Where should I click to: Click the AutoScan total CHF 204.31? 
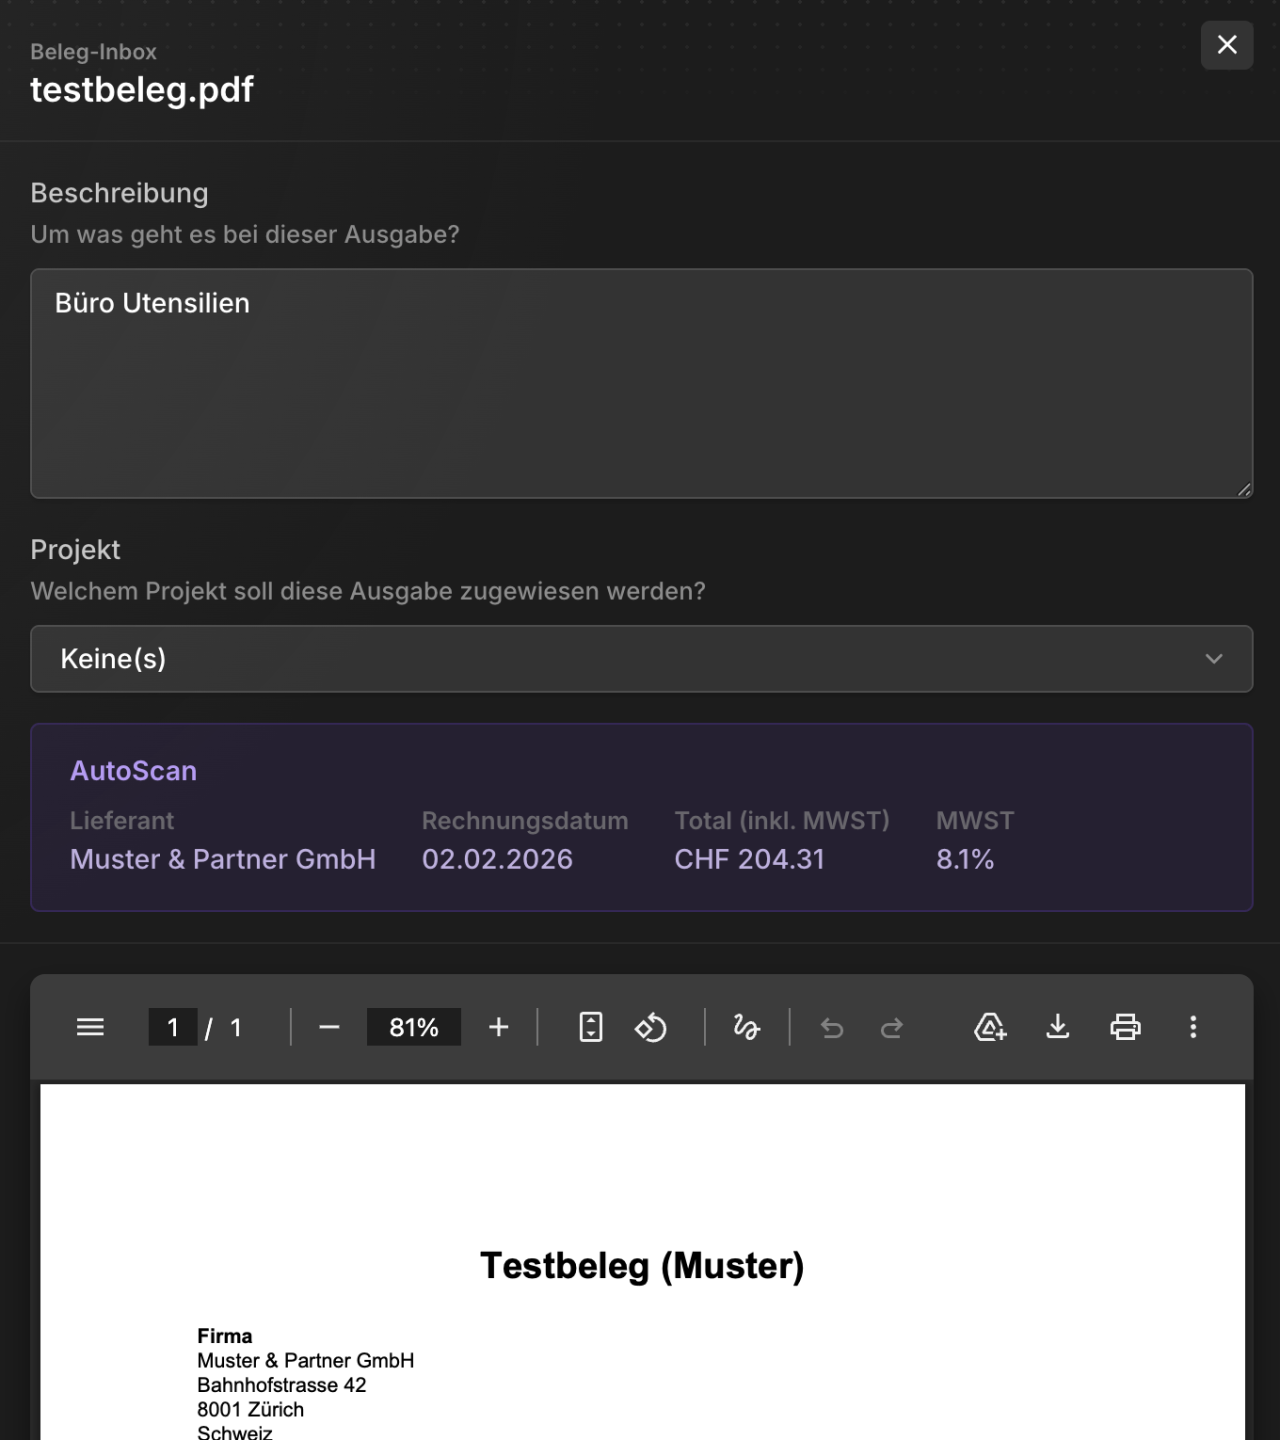[x=749, y=859]
